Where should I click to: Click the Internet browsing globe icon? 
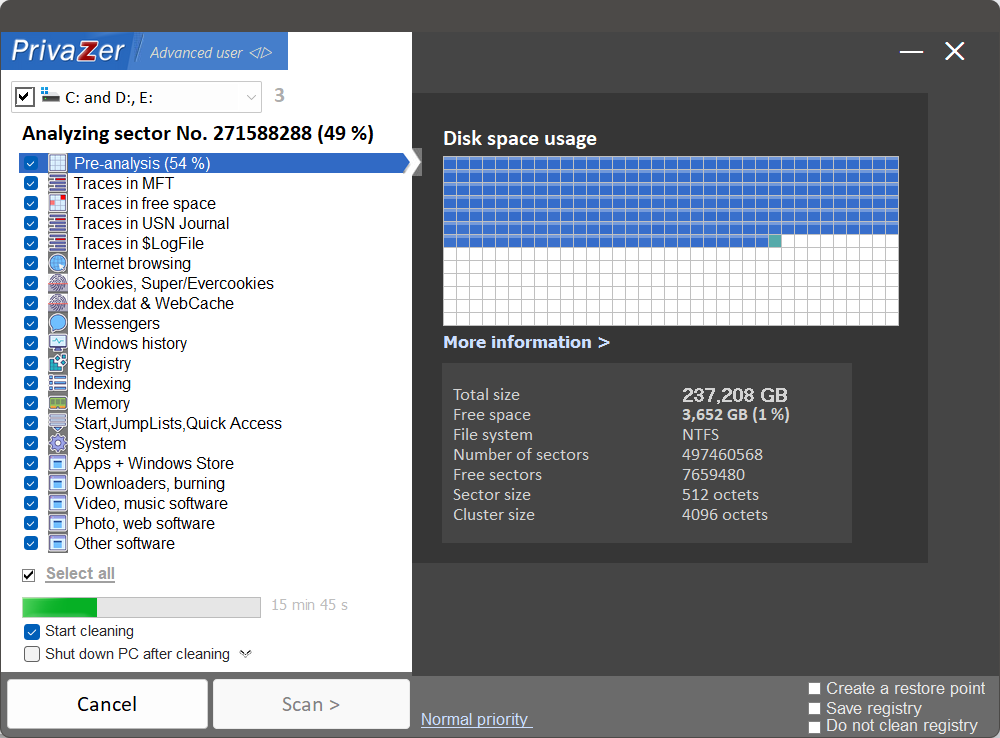(x=57, y=263)
